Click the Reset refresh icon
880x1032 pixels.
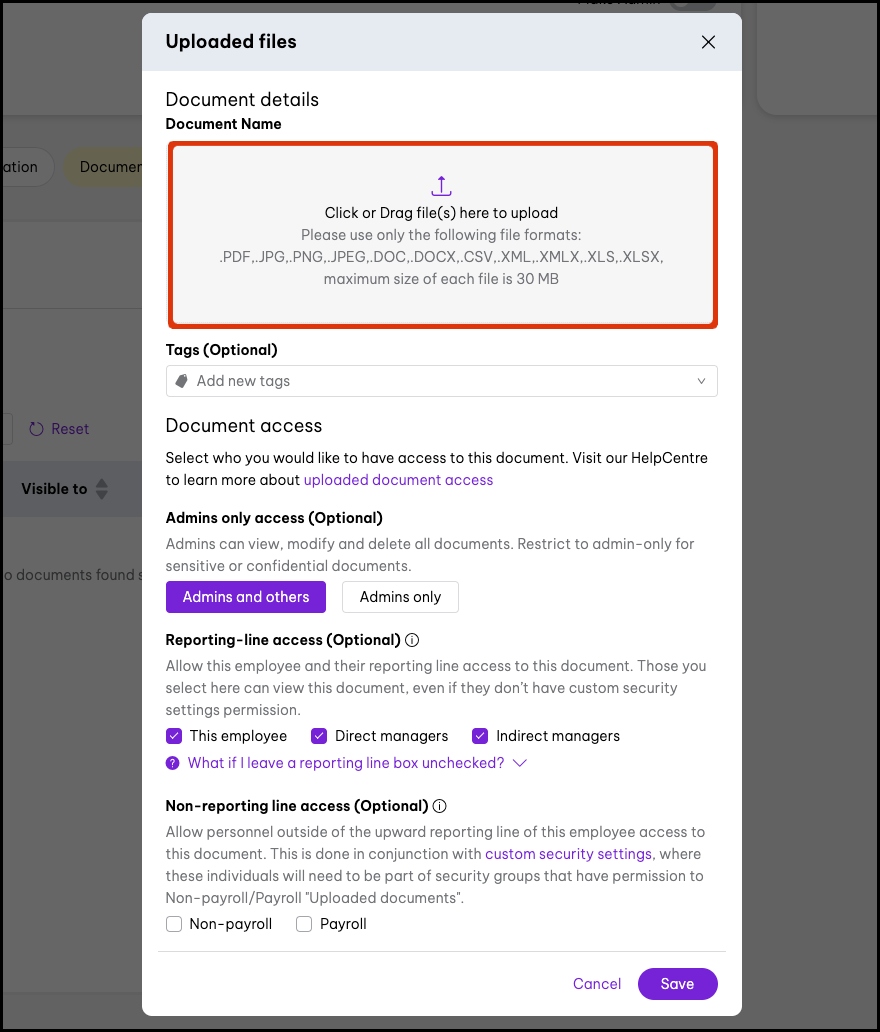(x=36, y=429)
